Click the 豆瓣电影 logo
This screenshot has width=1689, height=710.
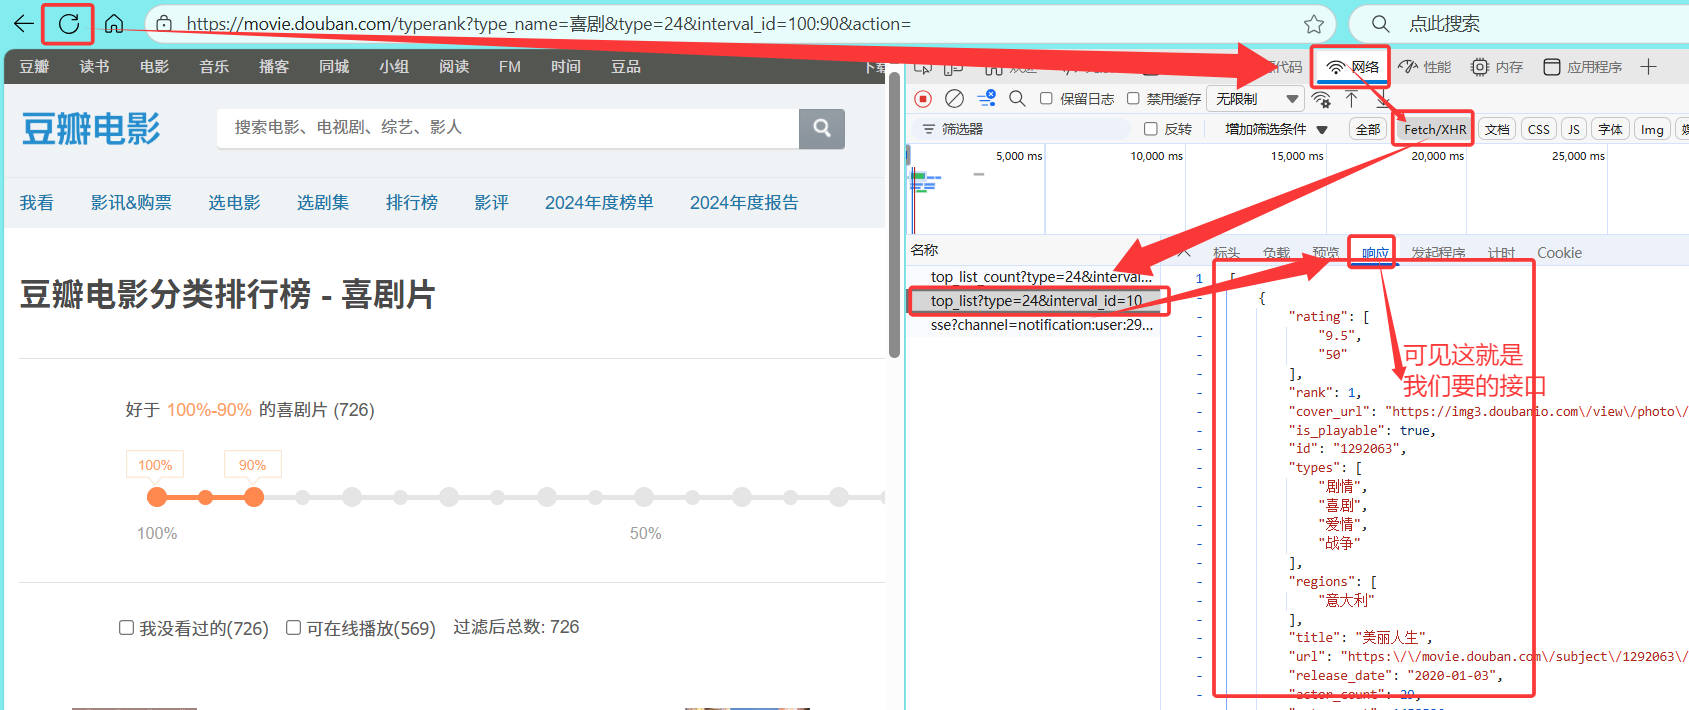91,129
